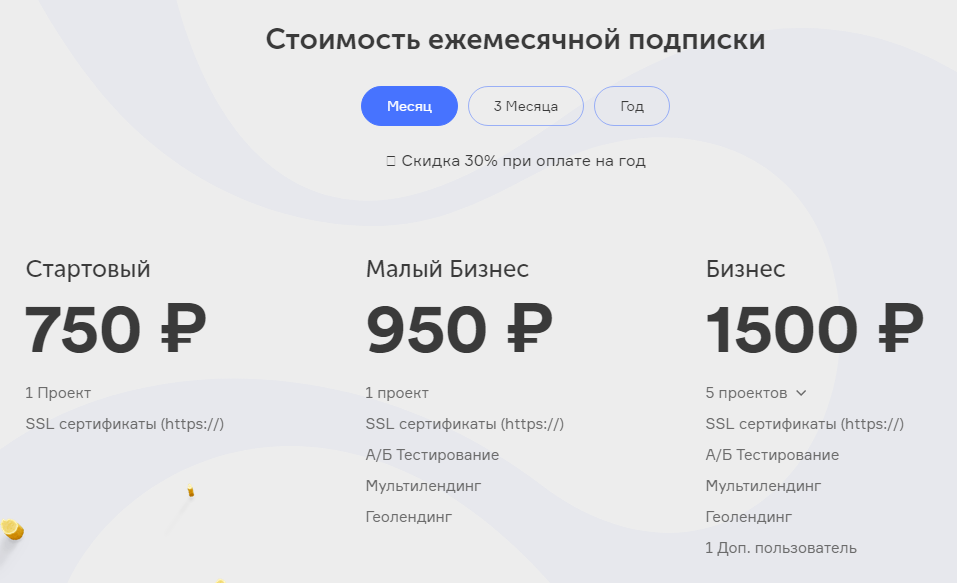The width and height of the screenshot is (957, 583).
Task: Click the 950 ₽ price
Action: (459, 330)
